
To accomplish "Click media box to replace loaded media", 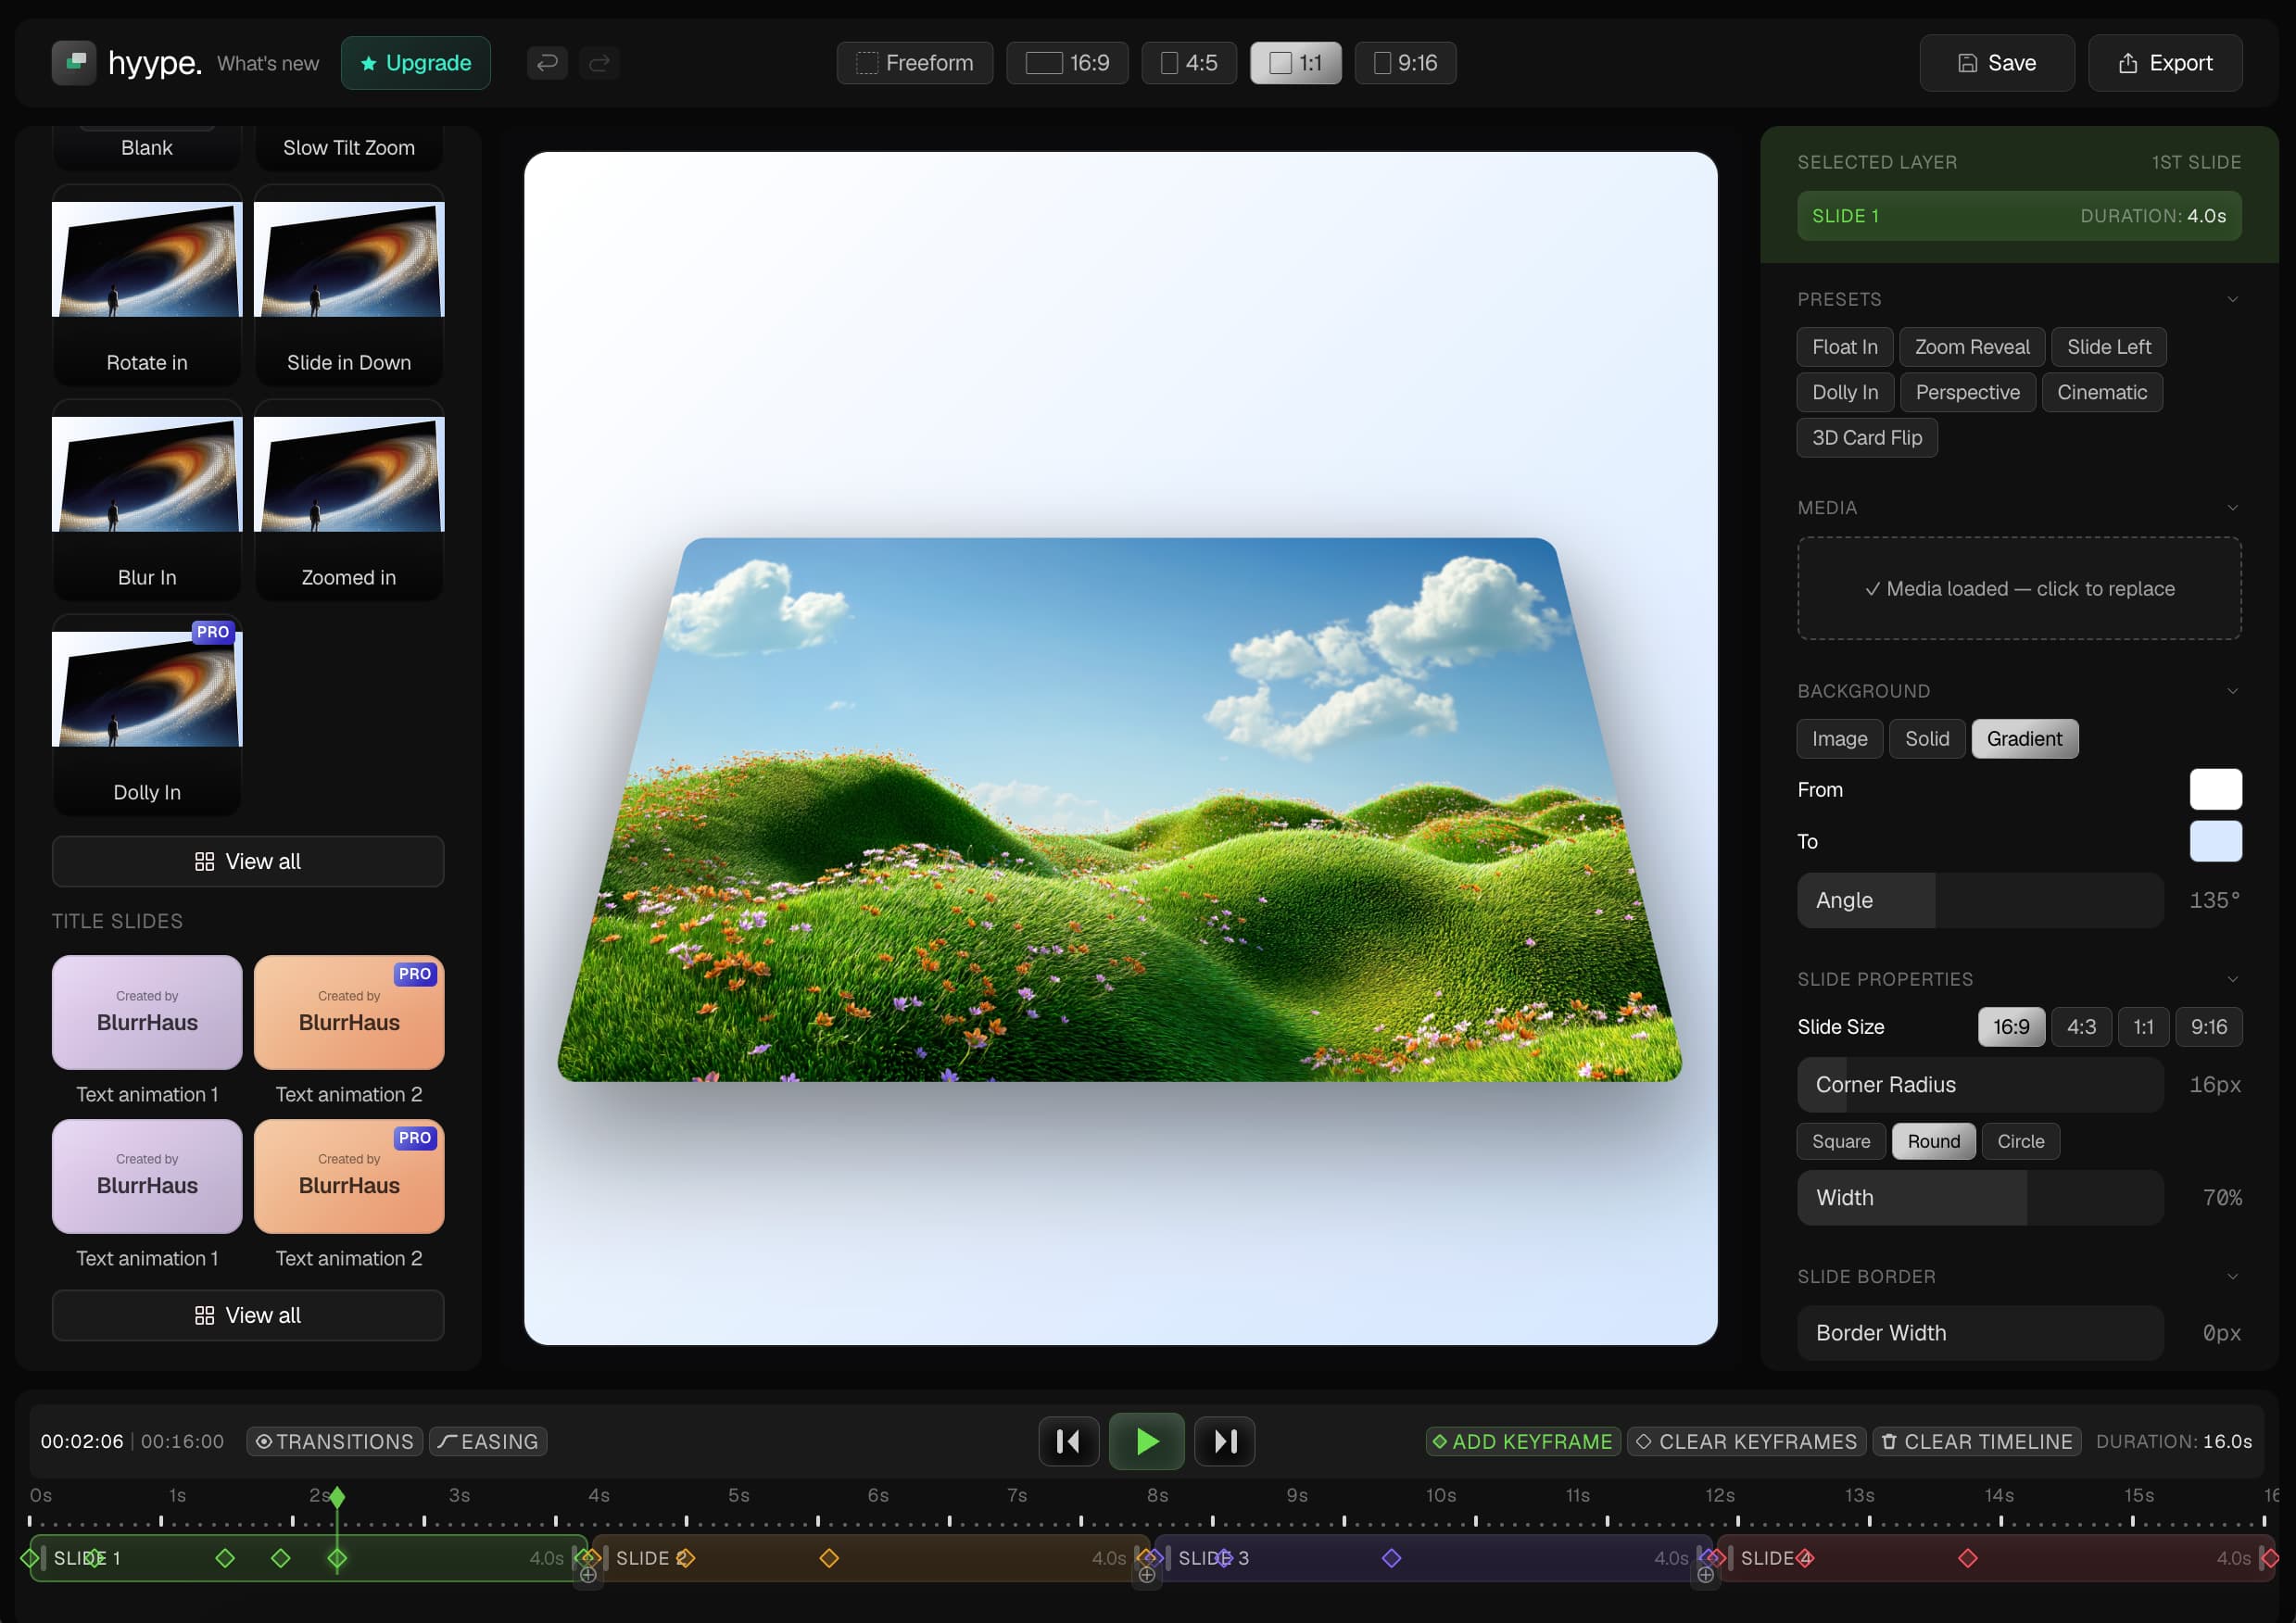I will coord(2019,588).
